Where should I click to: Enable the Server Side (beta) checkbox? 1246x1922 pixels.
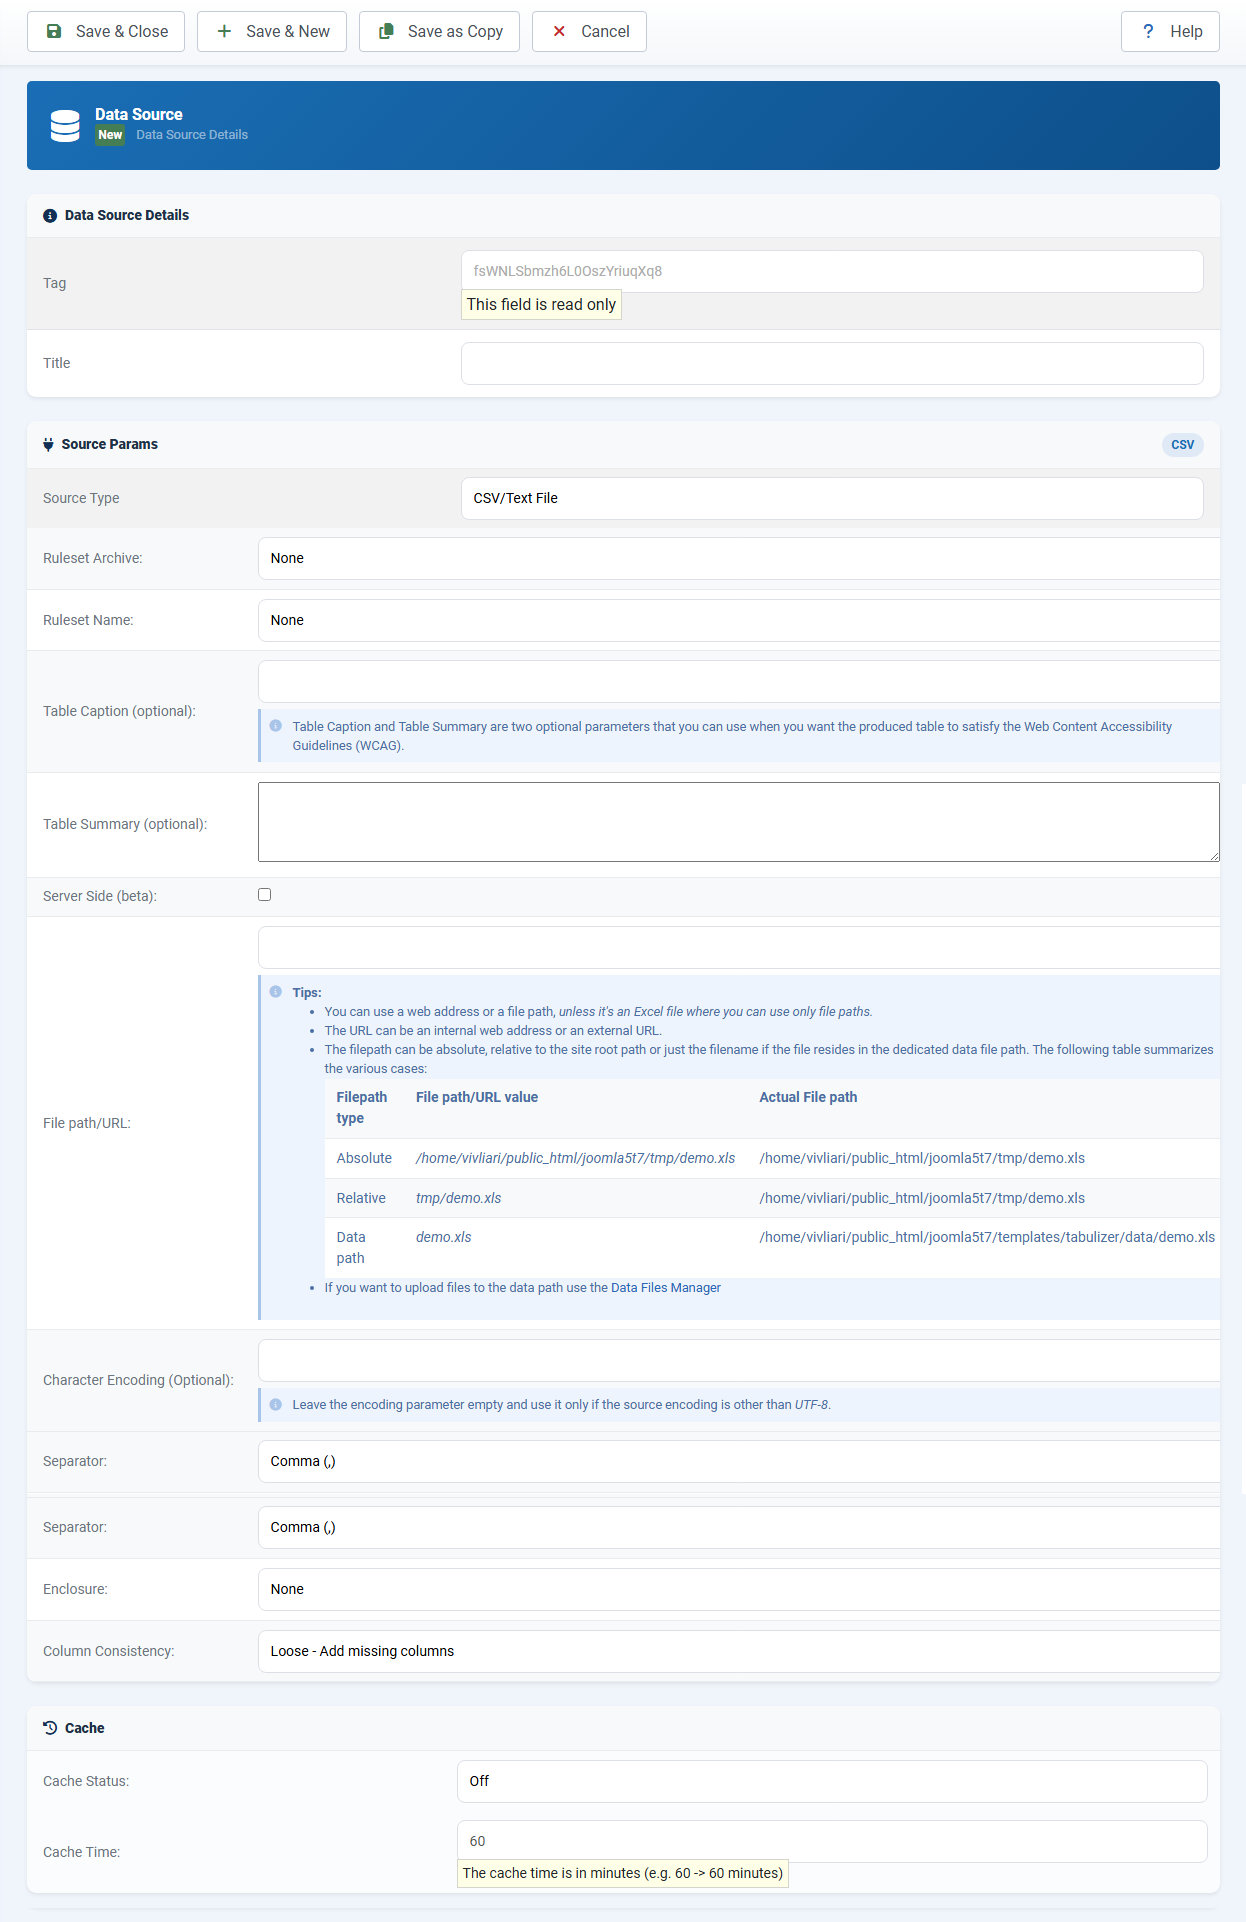coord(265,895)
